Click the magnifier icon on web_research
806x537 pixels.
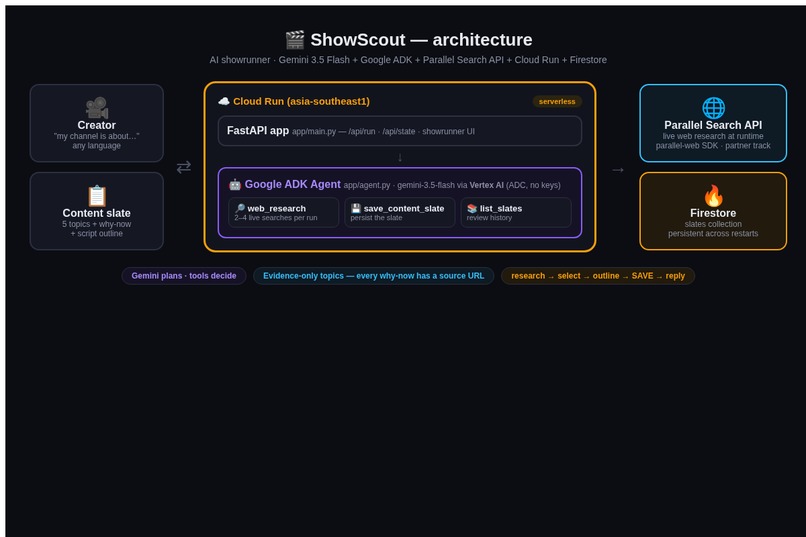click(x=240, y=208)
